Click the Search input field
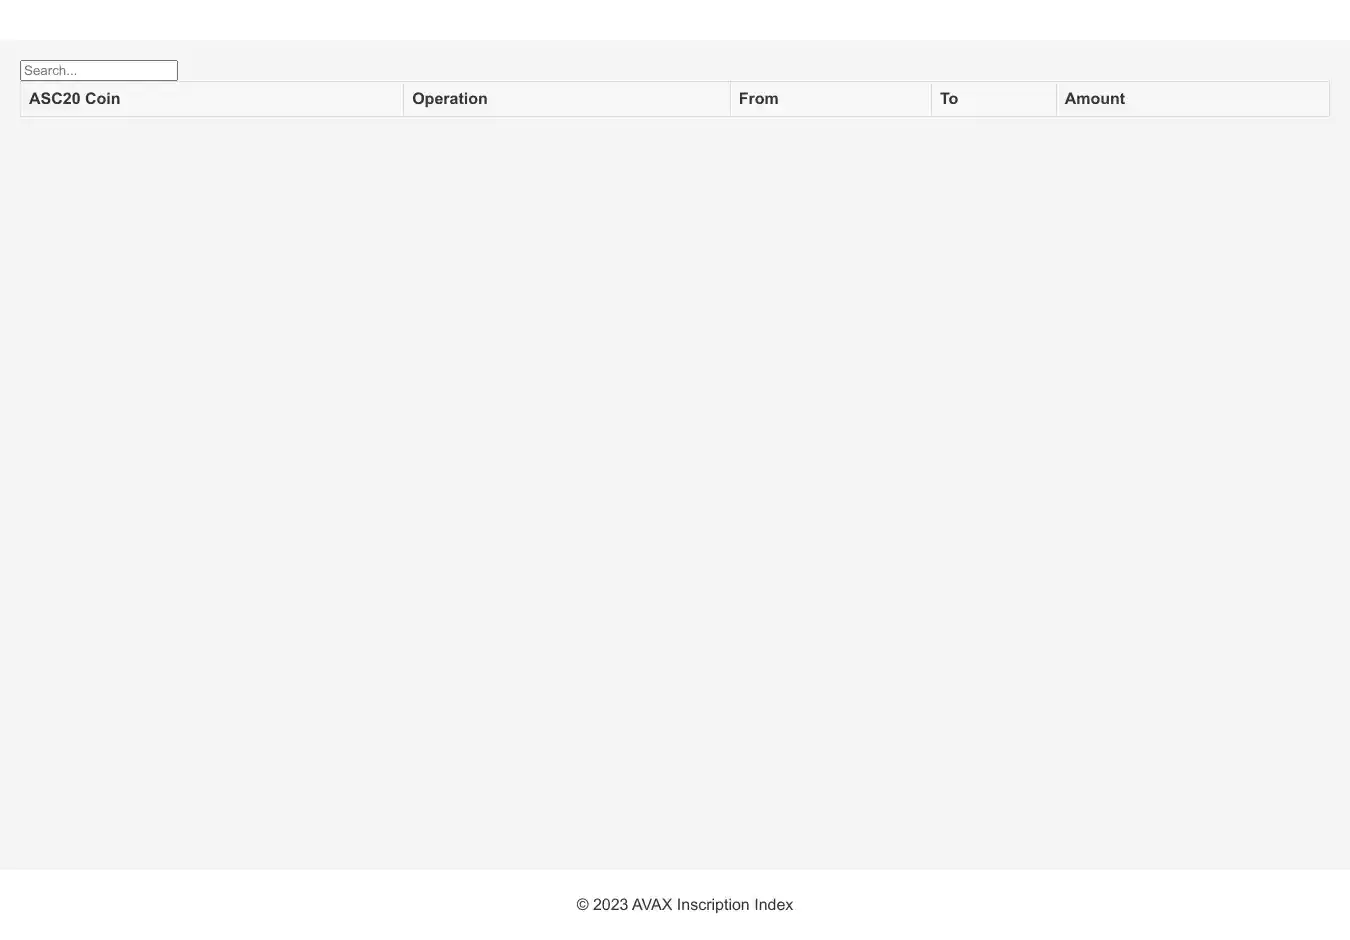 coord(99,70)
